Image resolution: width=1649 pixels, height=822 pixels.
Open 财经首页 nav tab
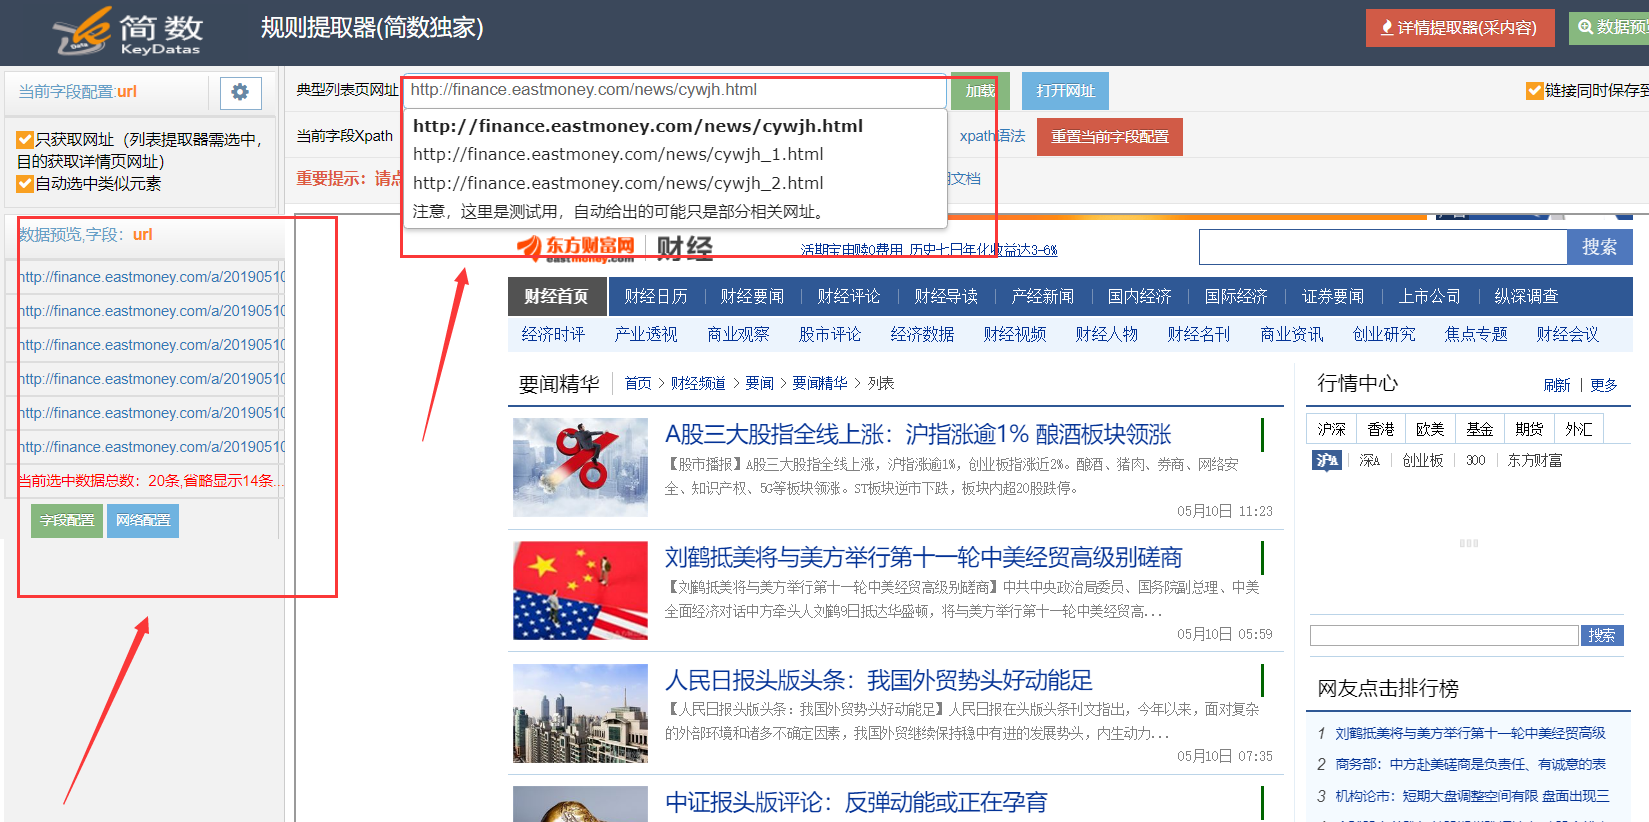pyautogui.click(x=556, y=297)
